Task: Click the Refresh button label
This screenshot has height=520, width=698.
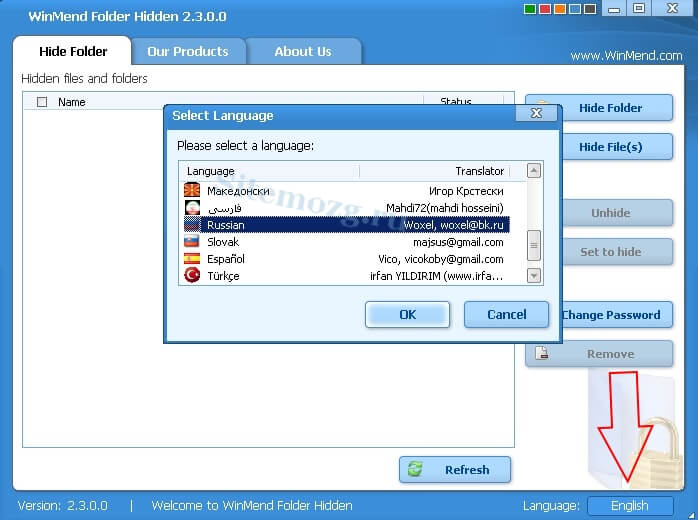Action: click(x=467, y=470)
